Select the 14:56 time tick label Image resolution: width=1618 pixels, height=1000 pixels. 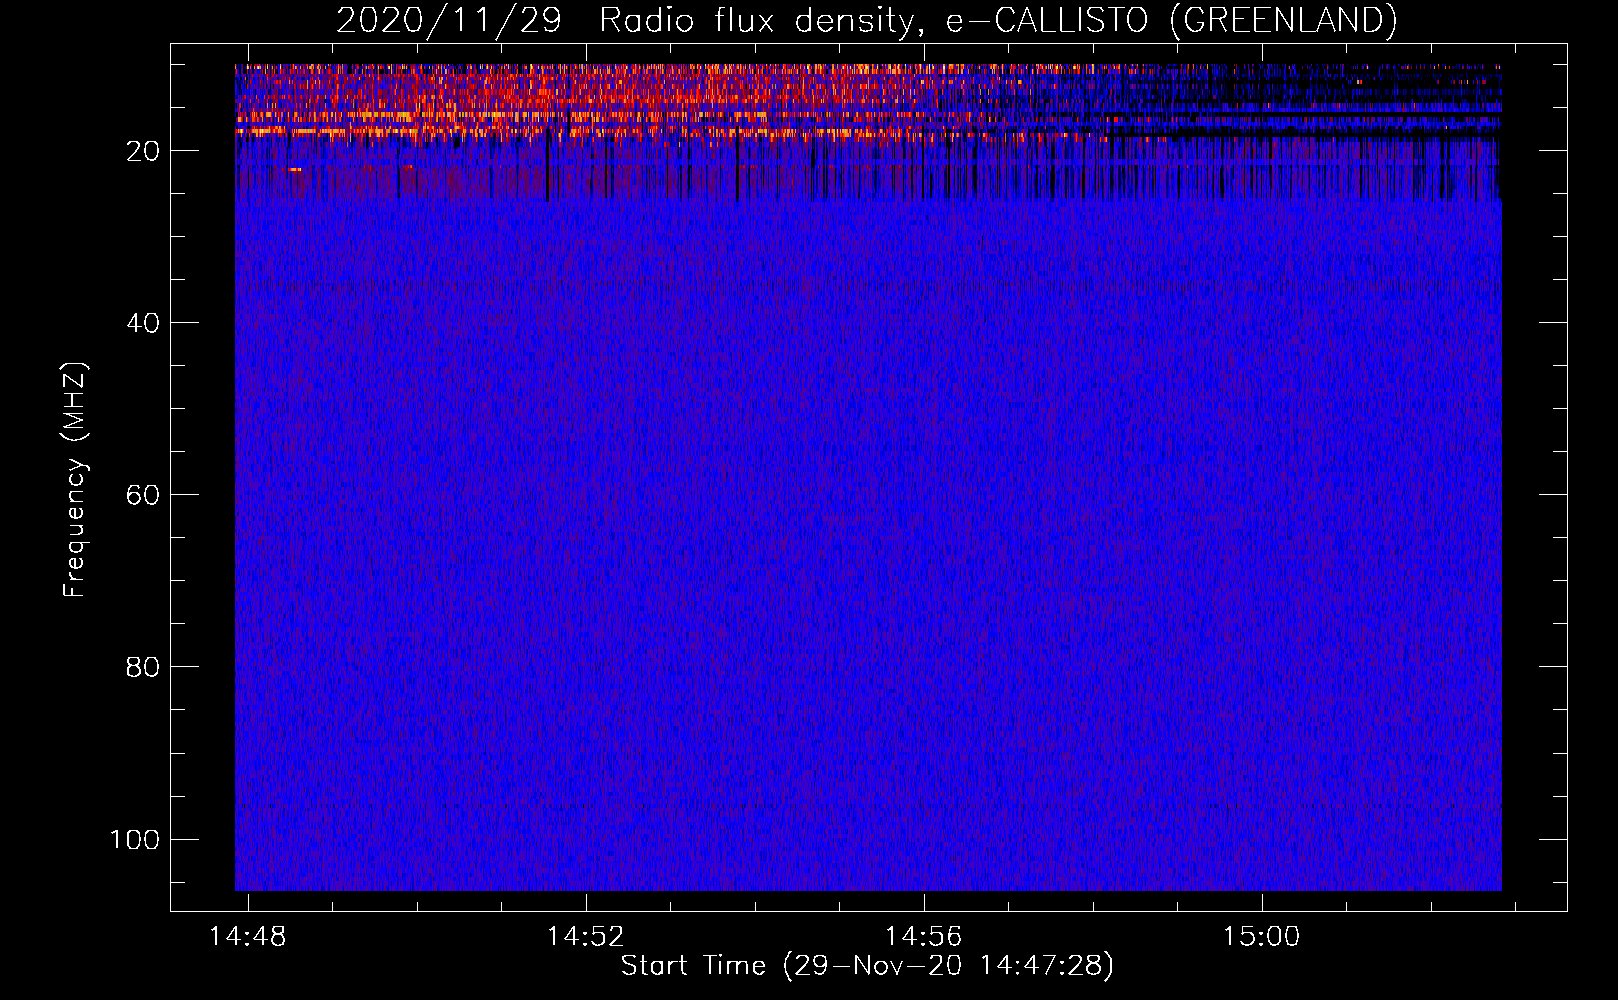tap(923, 936)
